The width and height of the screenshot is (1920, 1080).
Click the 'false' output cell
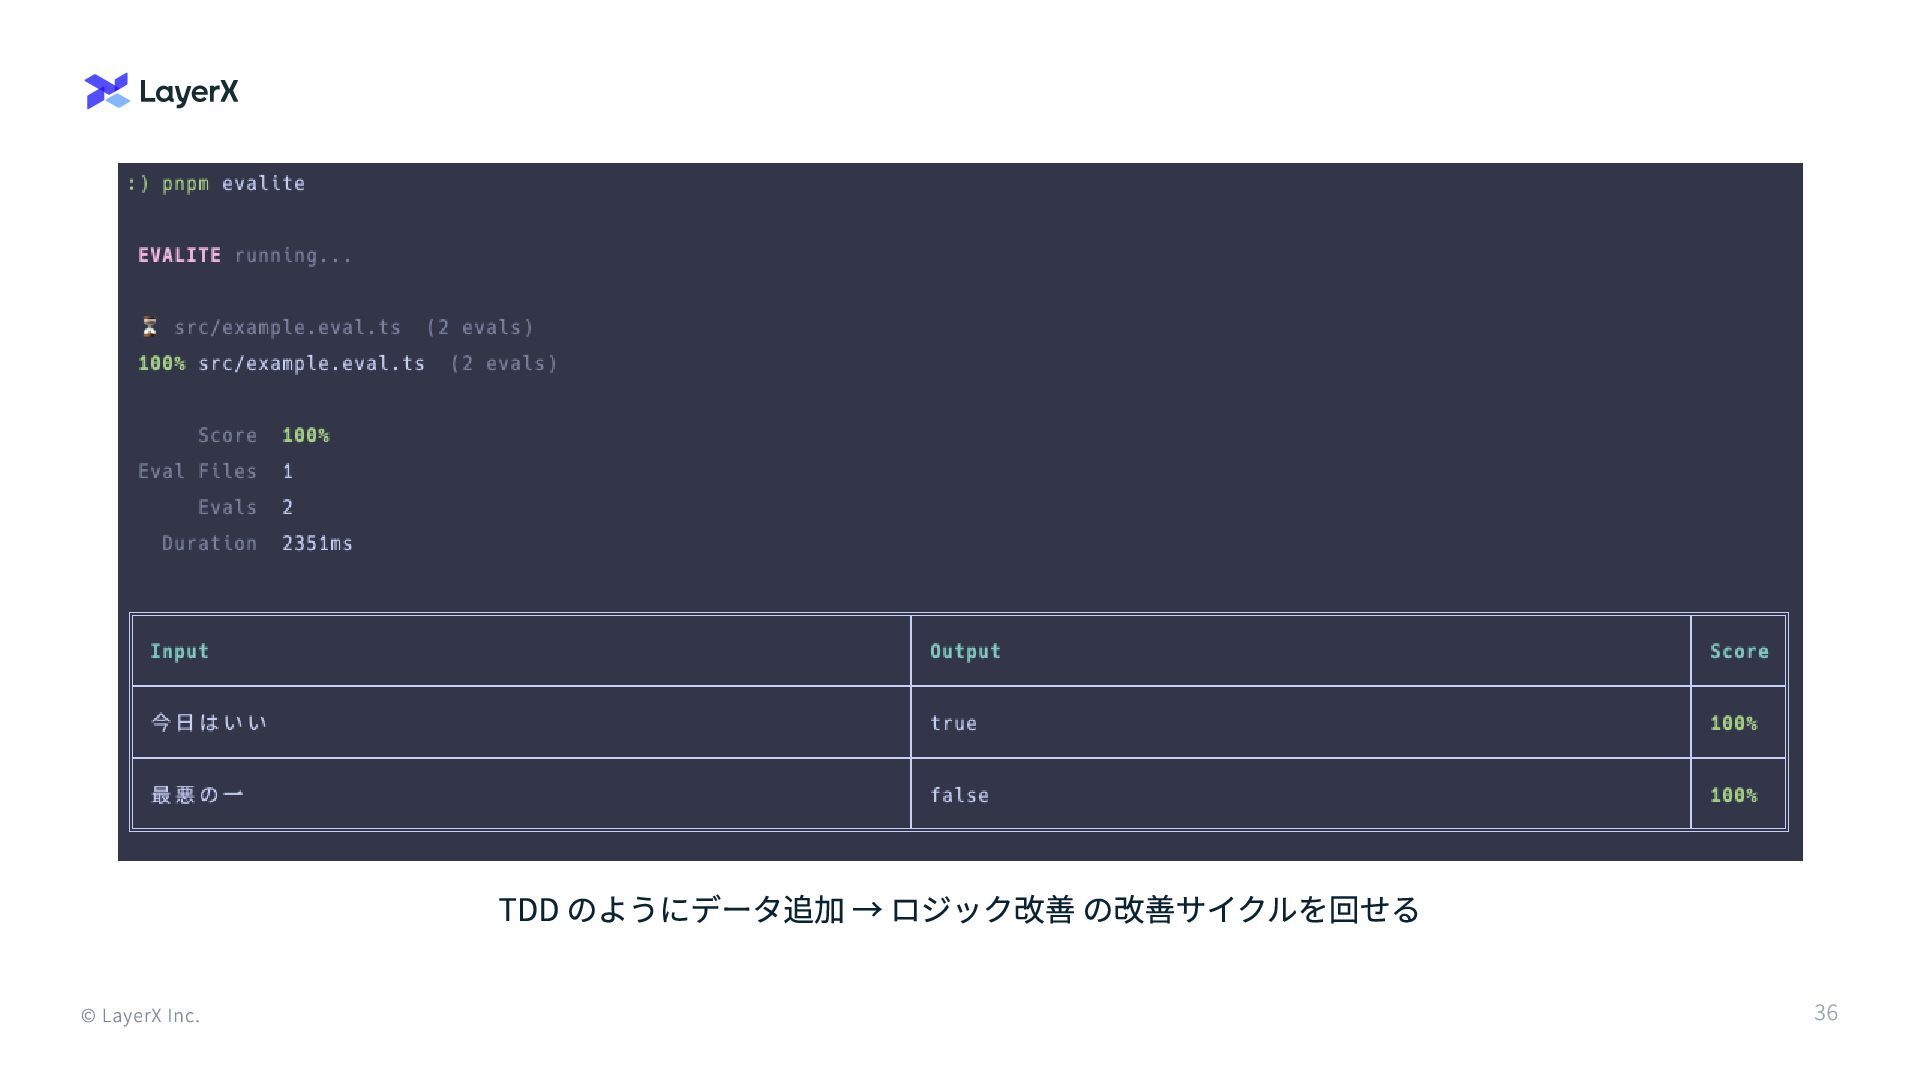[x=959, y=795]
